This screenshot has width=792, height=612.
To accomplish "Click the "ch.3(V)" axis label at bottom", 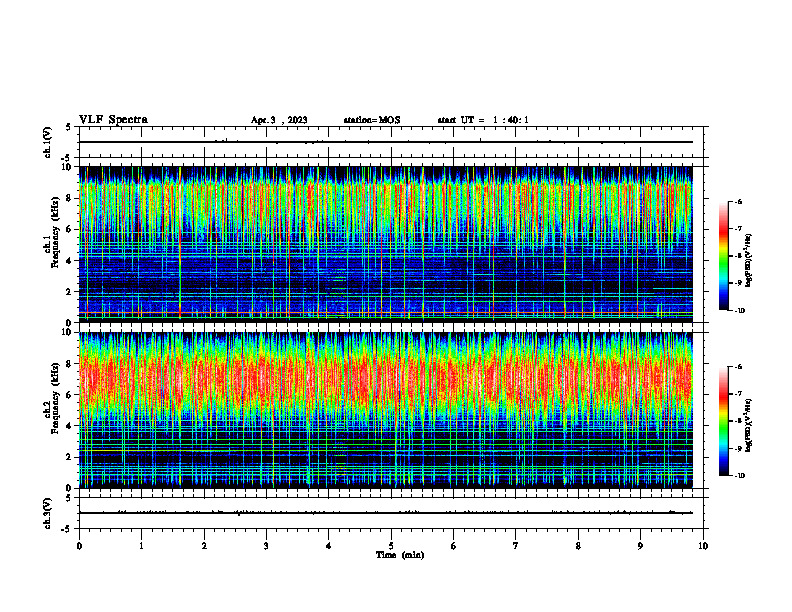I will click(x=48, y=513).
